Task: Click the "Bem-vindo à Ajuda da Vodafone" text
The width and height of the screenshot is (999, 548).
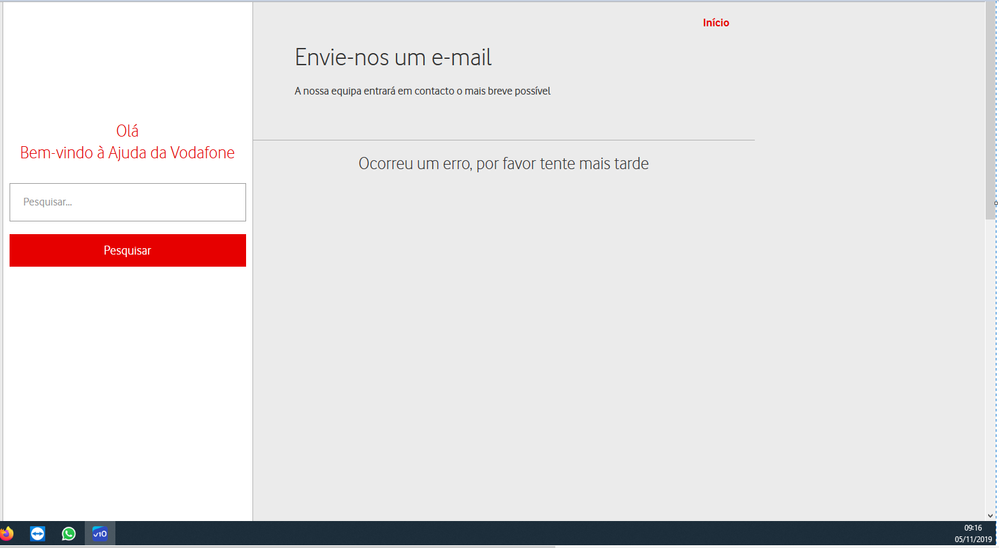Action: (127, 153)
